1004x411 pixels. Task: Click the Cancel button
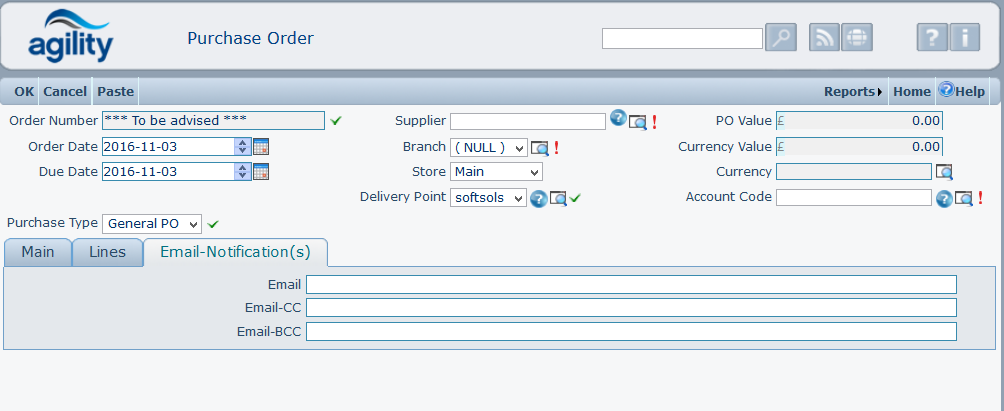pos(65,92)
